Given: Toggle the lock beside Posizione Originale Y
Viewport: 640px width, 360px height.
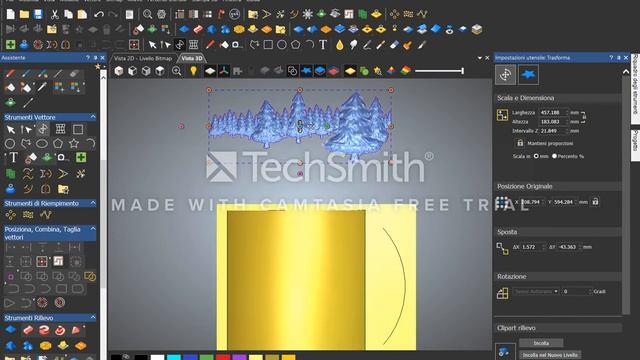Looking at the screenshot, I should click(x=596, y=202).
